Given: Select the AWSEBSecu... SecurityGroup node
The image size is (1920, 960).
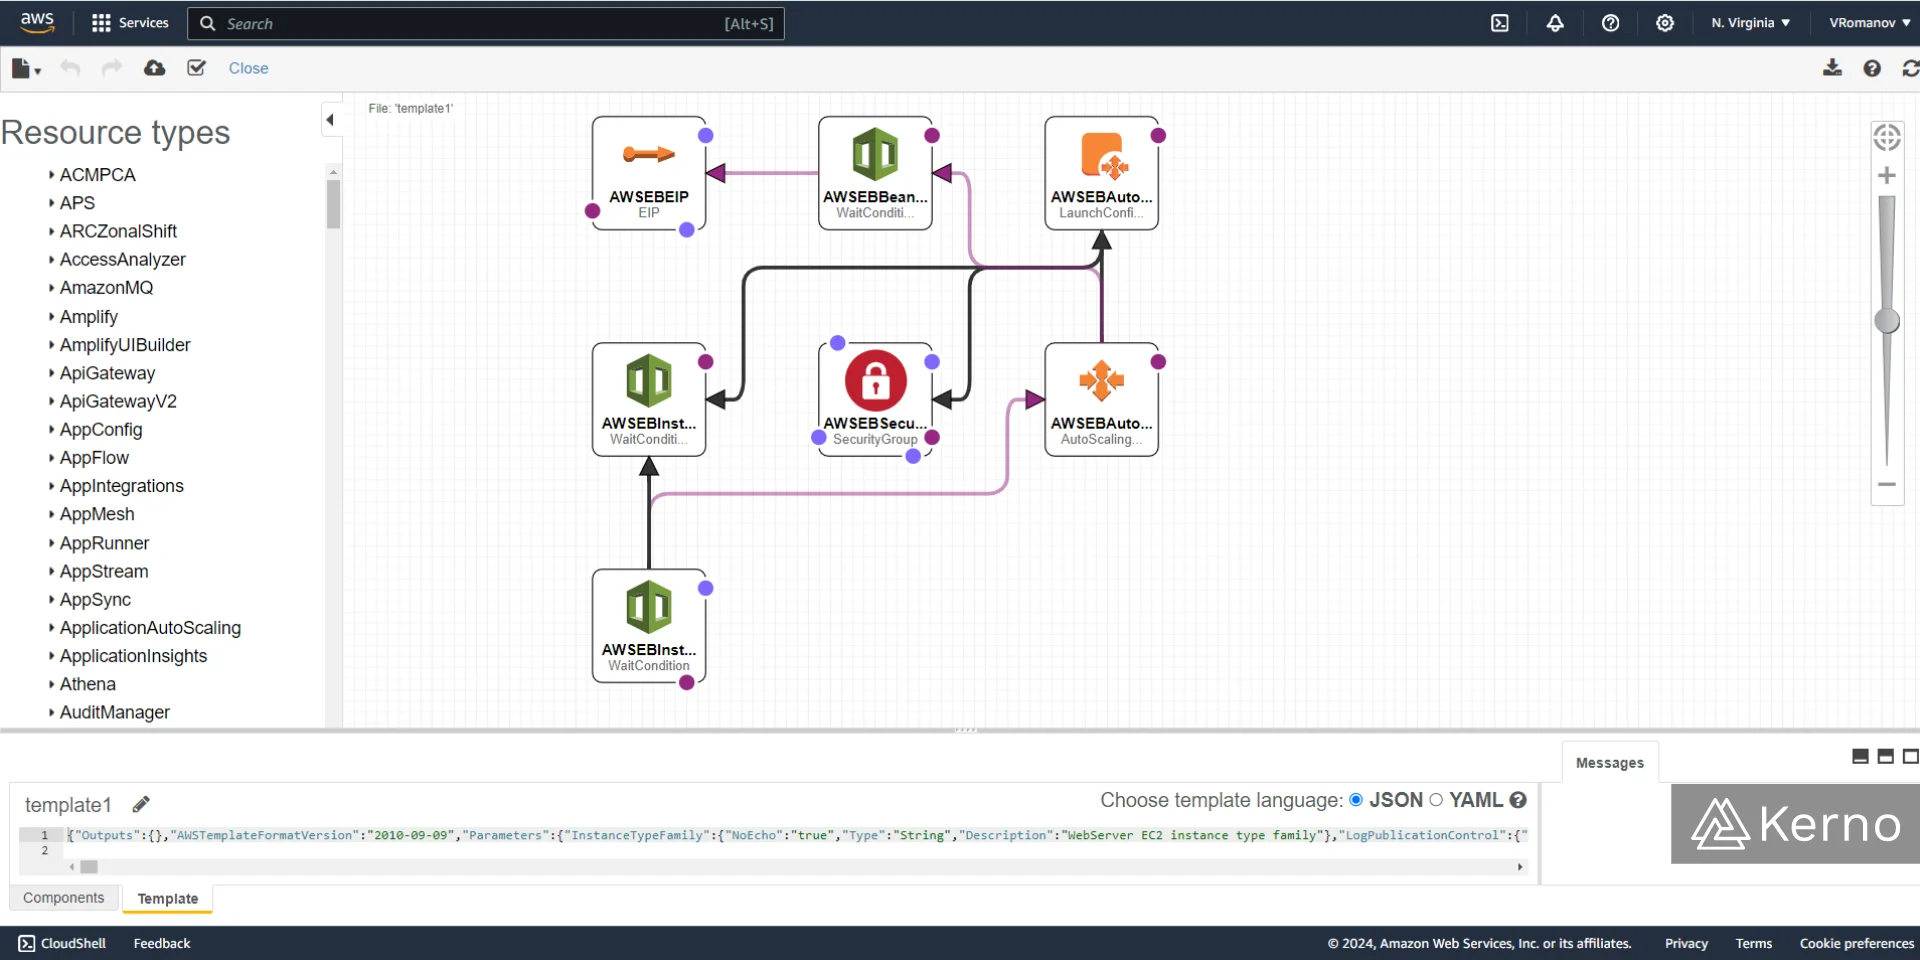Looking at the screenshot, I should (x=875, y=400).
